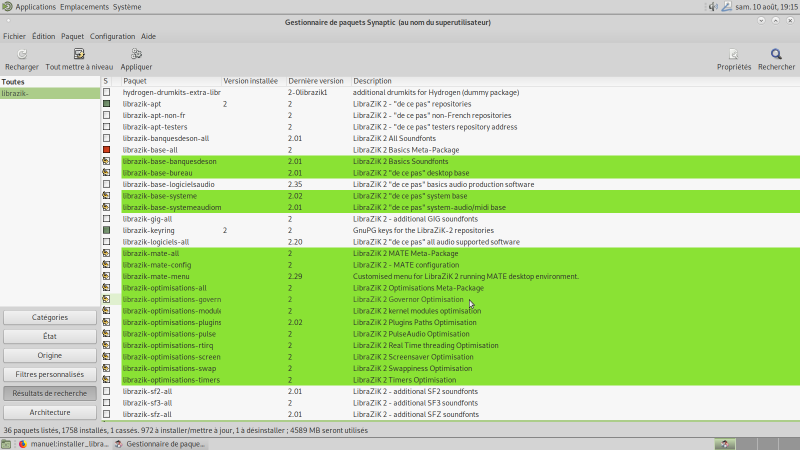Click status icon of librazik-mate-menu

(106, 276)
